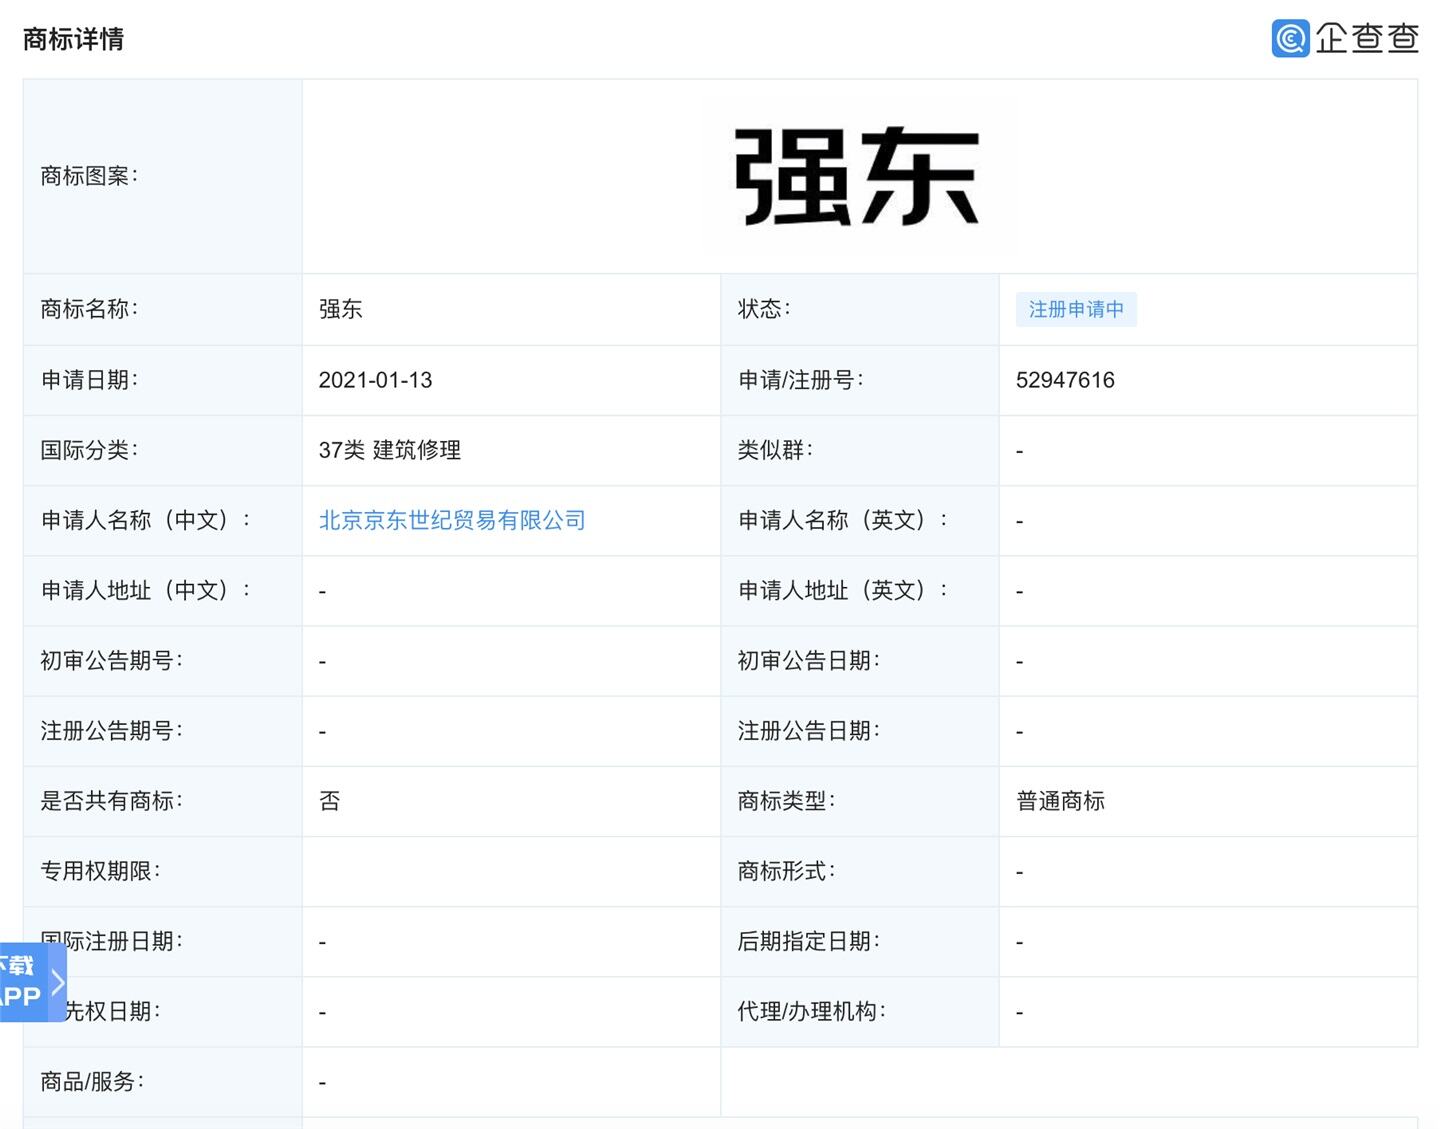1440x1129 pixels.
Task: Select the registration number 52947616
Action: coord(1065,380)
